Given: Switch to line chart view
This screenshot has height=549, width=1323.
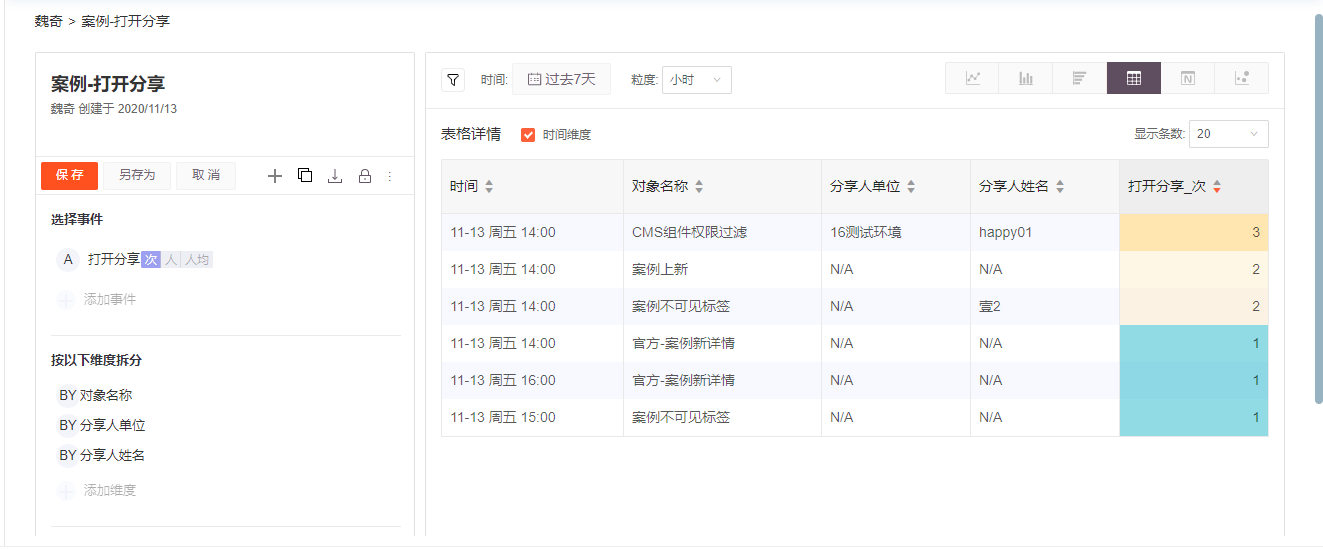Looking at the screenshot, I should click(x=973, y=78).
